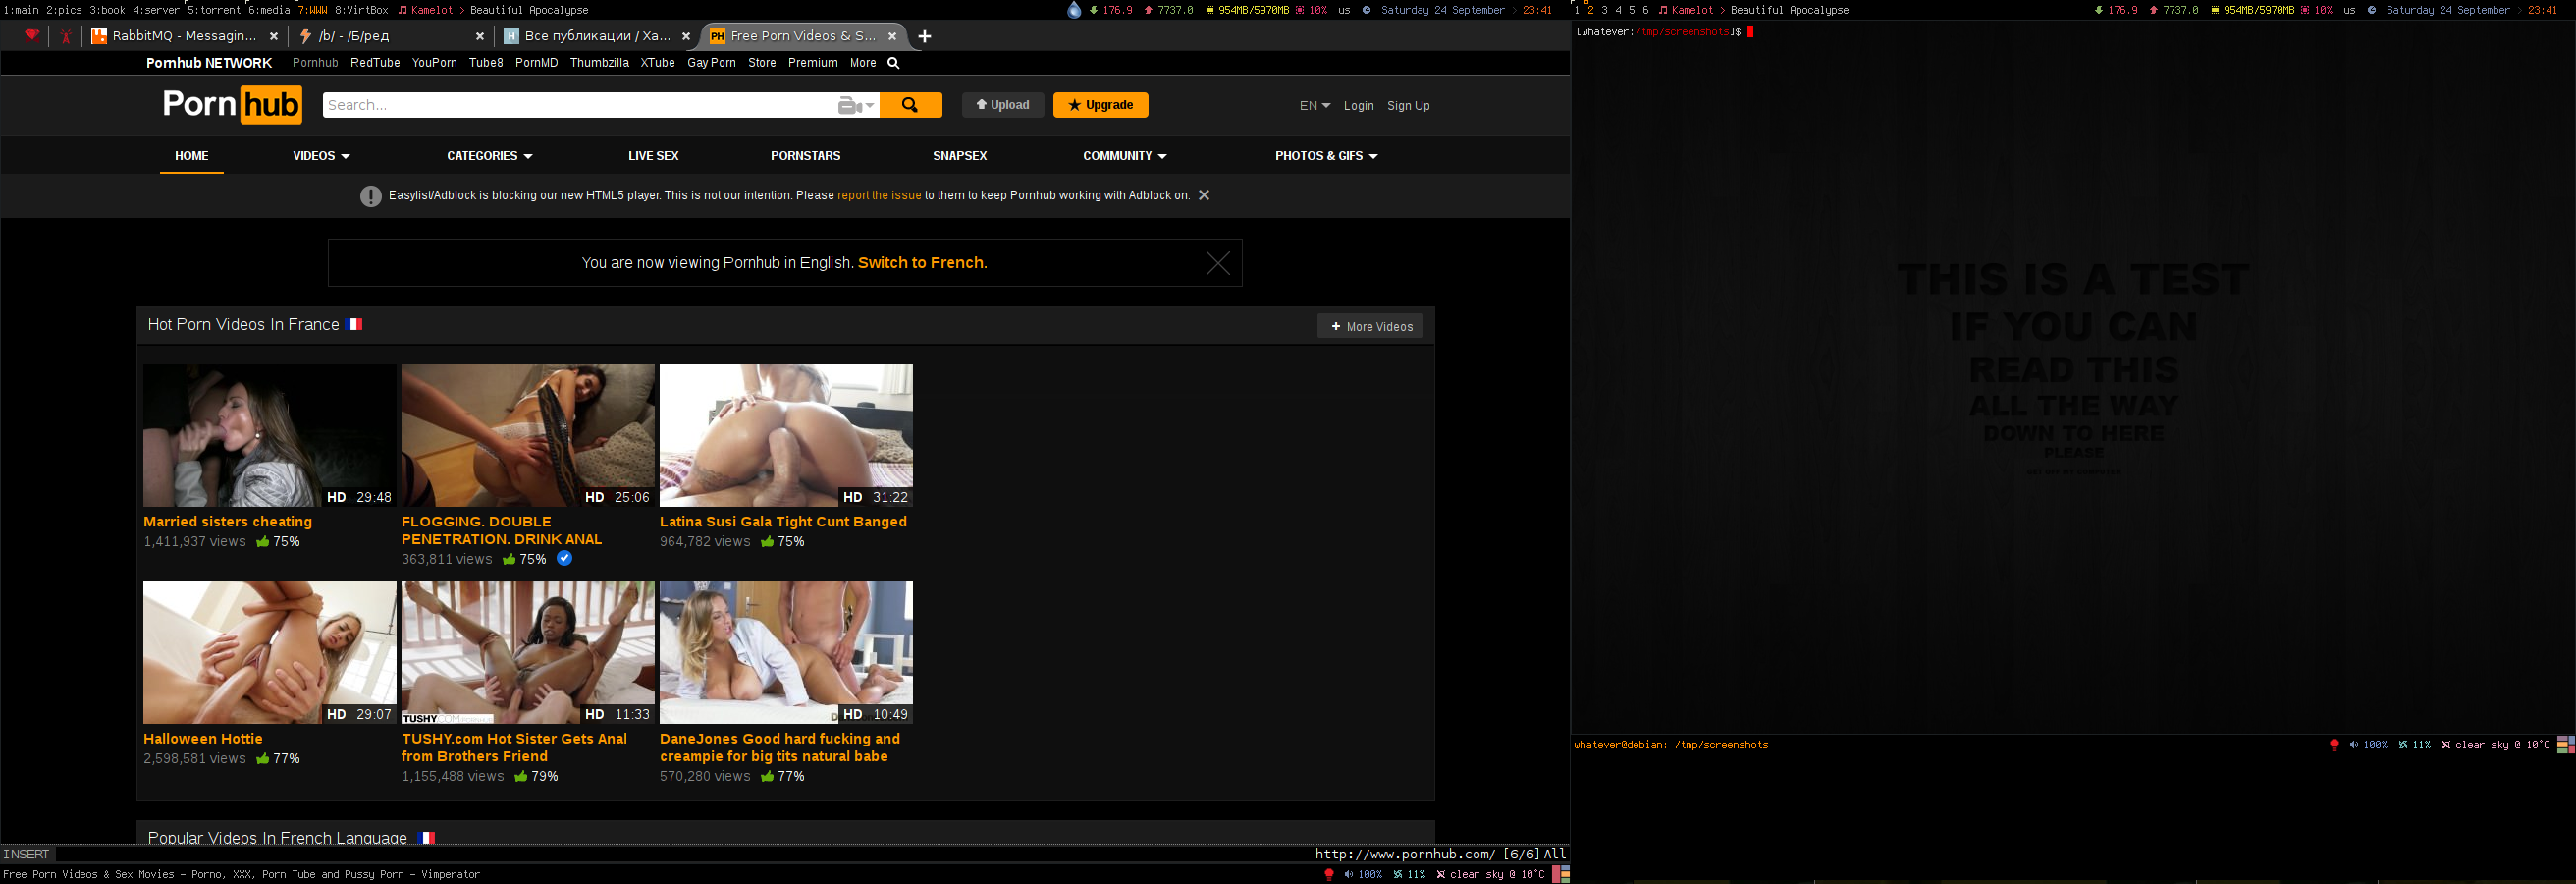Click the Sign Up link
Screen dimensions: 2576x884
(1408, 106)
